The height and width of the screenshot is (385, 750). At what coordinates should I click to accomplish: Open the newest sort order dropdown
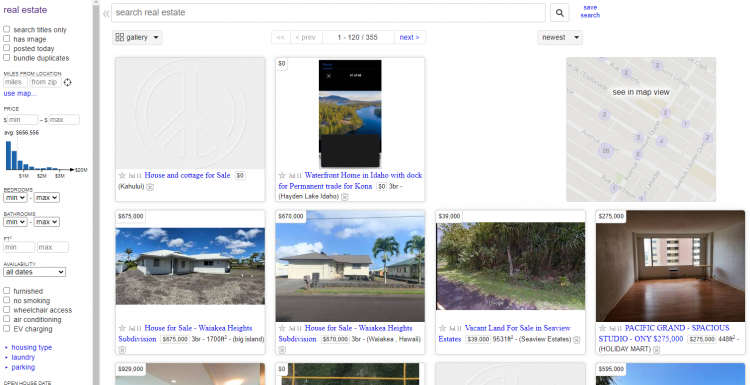[x=560, y=37]
